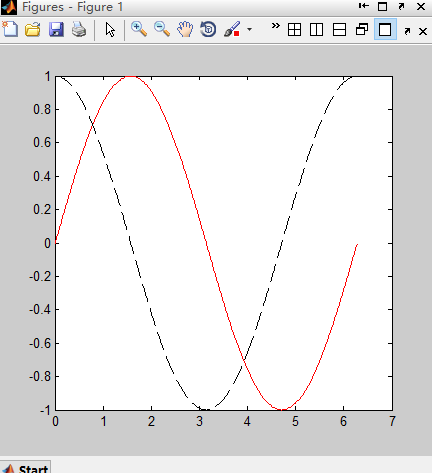The width and height of the screenshot is (432, 473).
Task: Expand hidden toolbar items with the chevron
Action: click(x=275, y=26)
